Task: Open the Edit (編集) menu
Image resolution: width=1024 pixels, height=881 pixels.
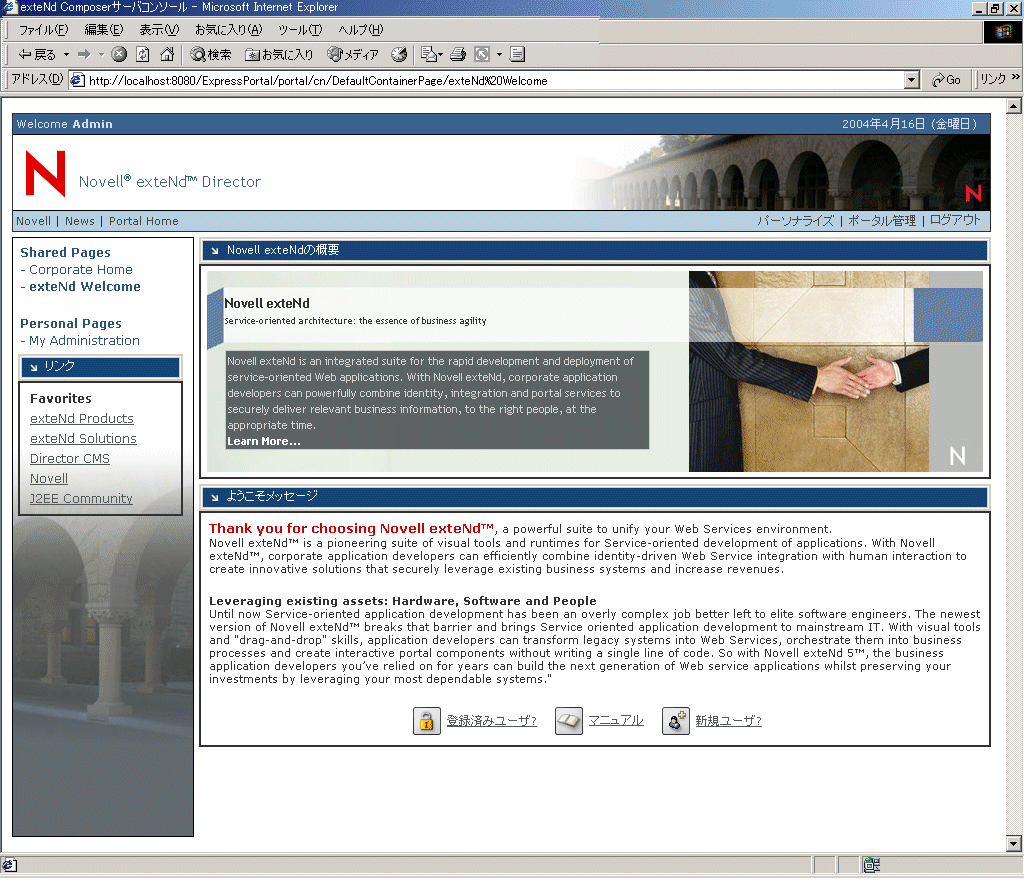Action: [104, 30]
